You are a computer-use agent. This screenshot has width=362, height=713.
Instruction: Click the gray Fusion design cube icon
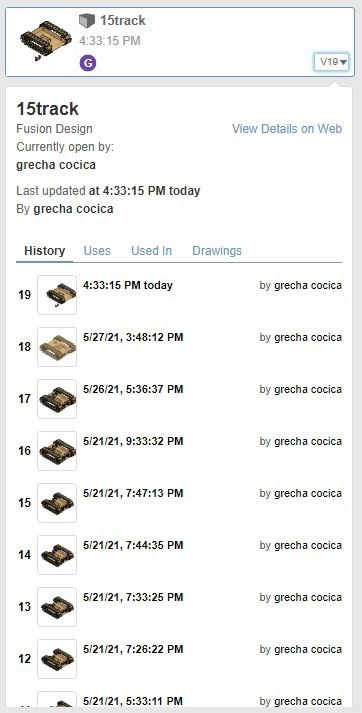click(x=87, y=20)
